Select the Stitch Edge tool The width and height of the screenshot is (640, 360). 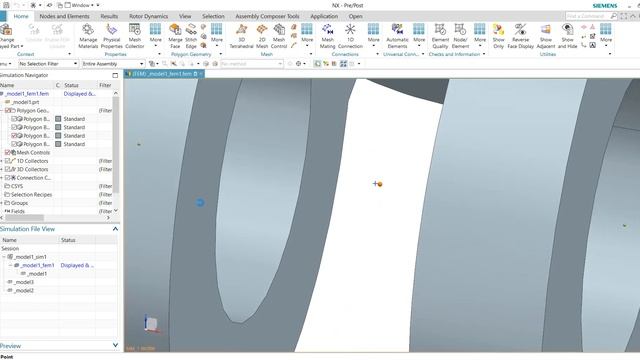191,36
